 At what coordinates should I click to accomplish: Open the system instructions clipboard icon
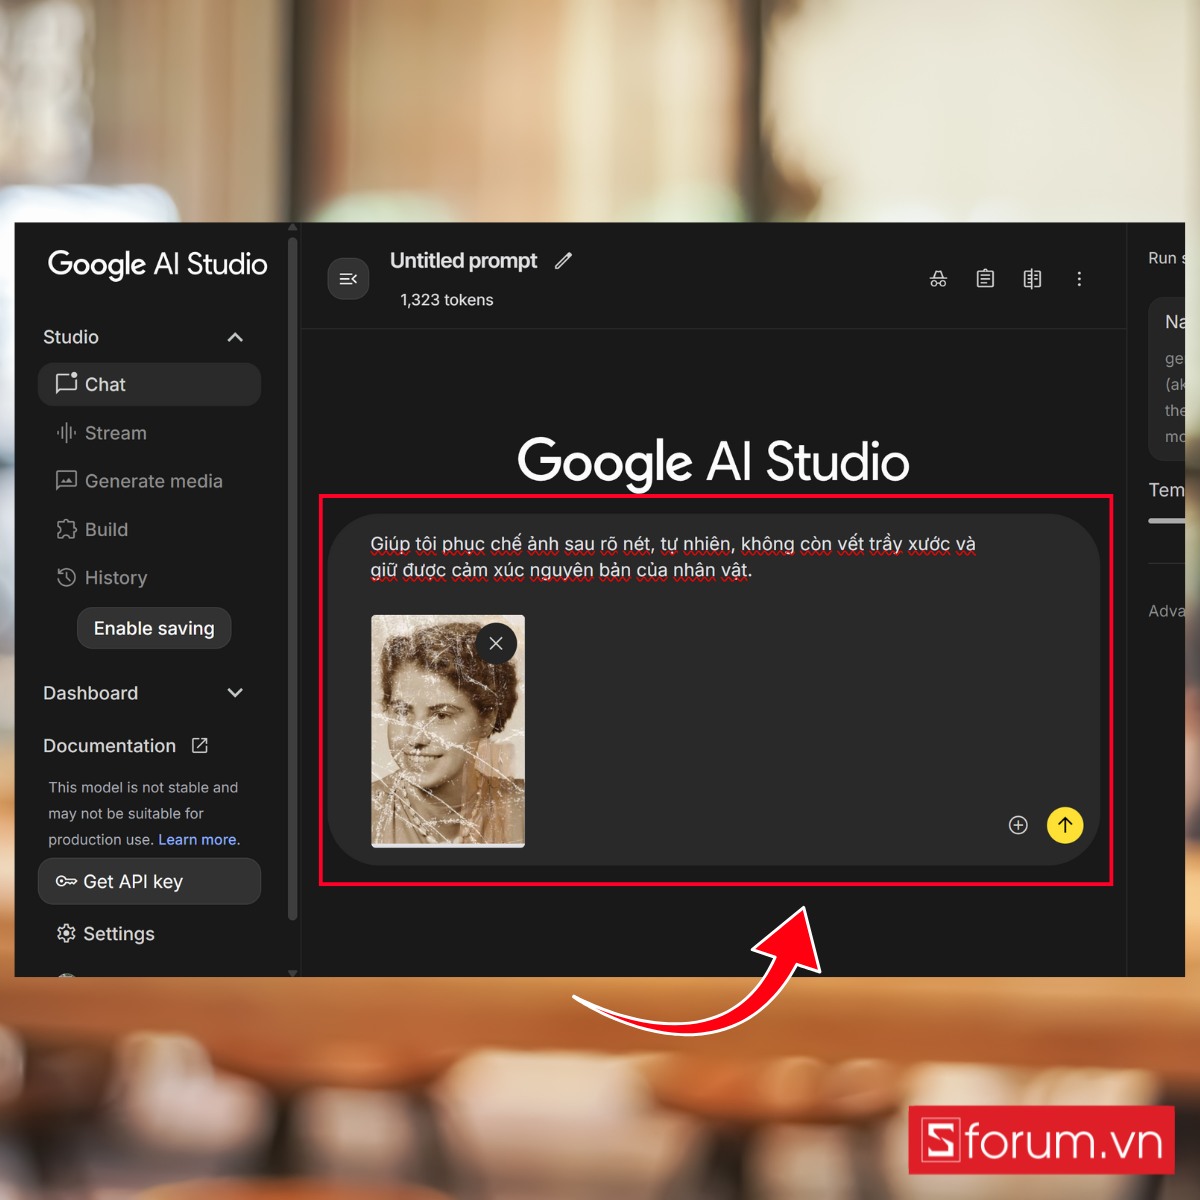point(985,279)
